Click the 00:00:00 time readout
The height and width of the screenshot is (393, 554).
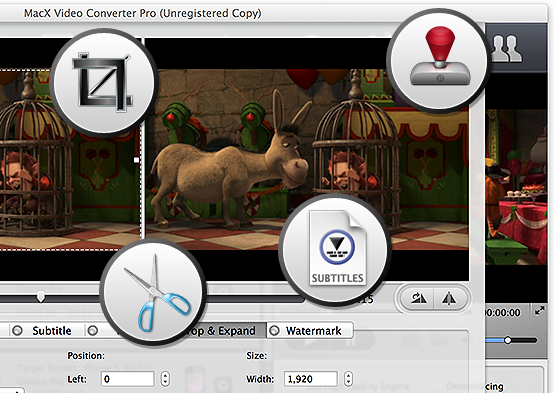pos(503,312)
